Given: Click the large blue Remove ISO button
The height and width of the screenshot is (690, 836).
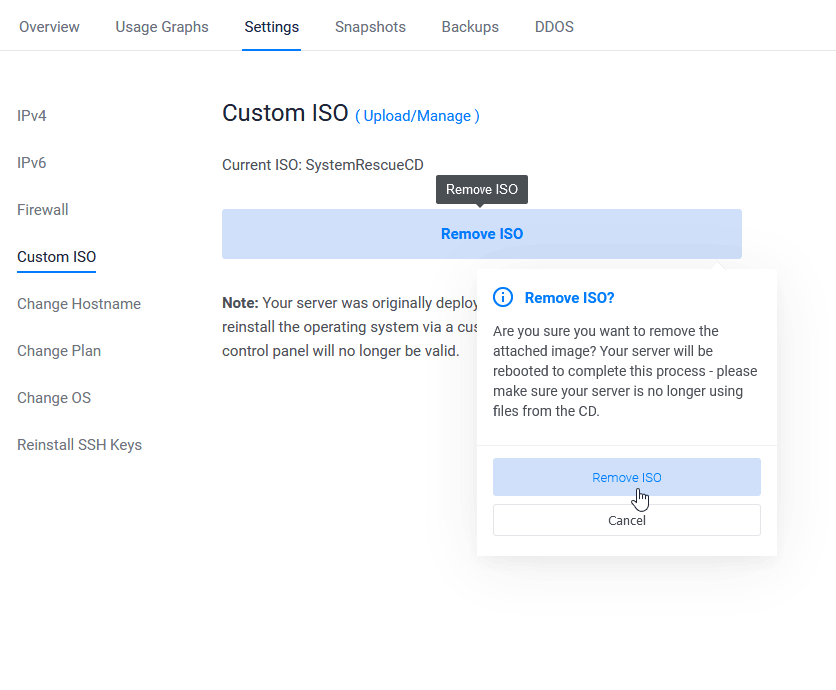Looking at the screenshot, I should point(482,234).
